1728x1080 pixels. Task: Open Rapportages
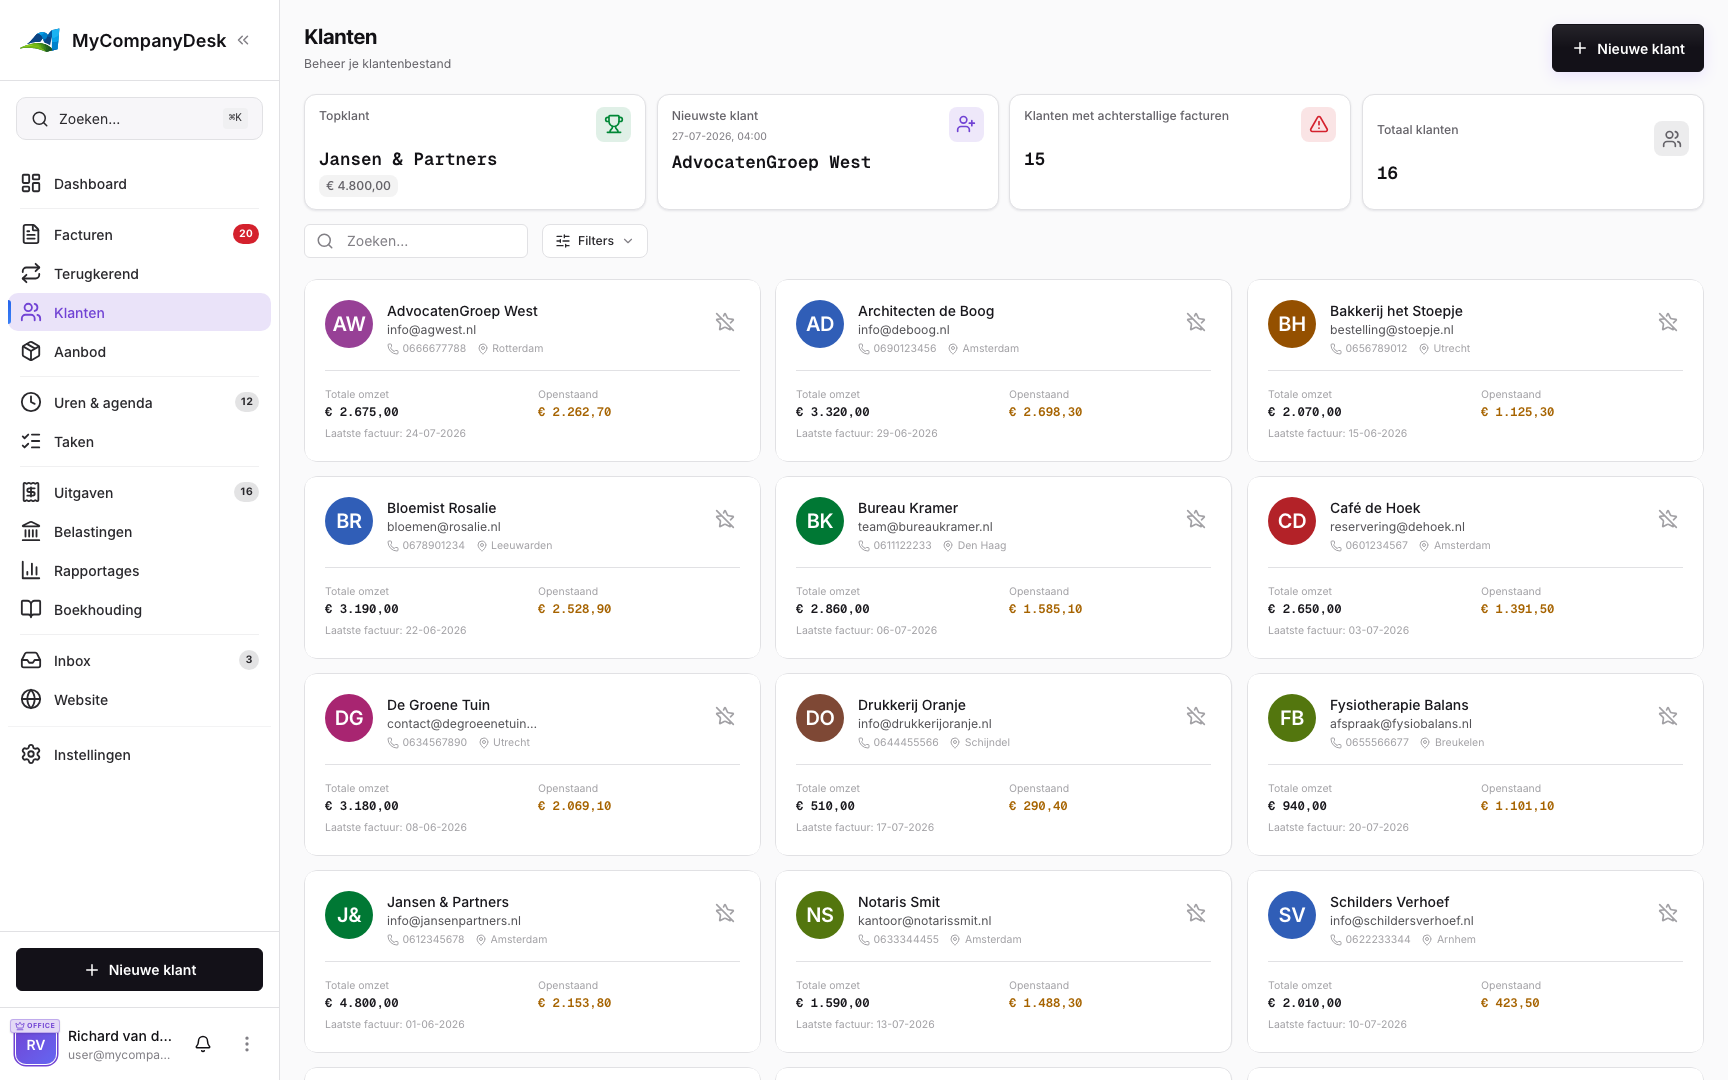139,571
